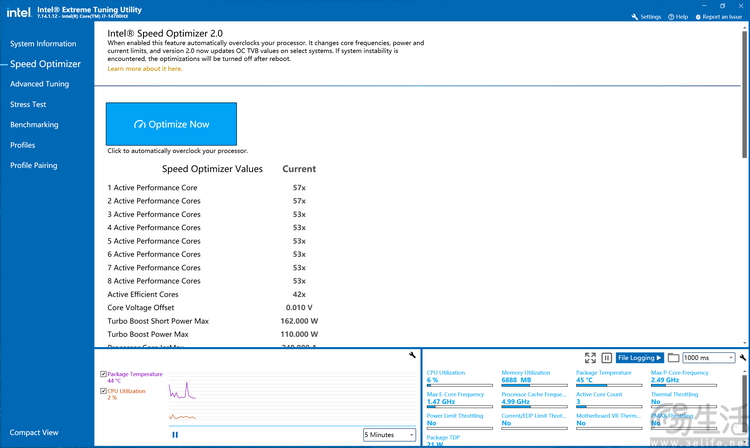Click the 110.000 W value
Screen dimensions: 750x448
(299, 334)
